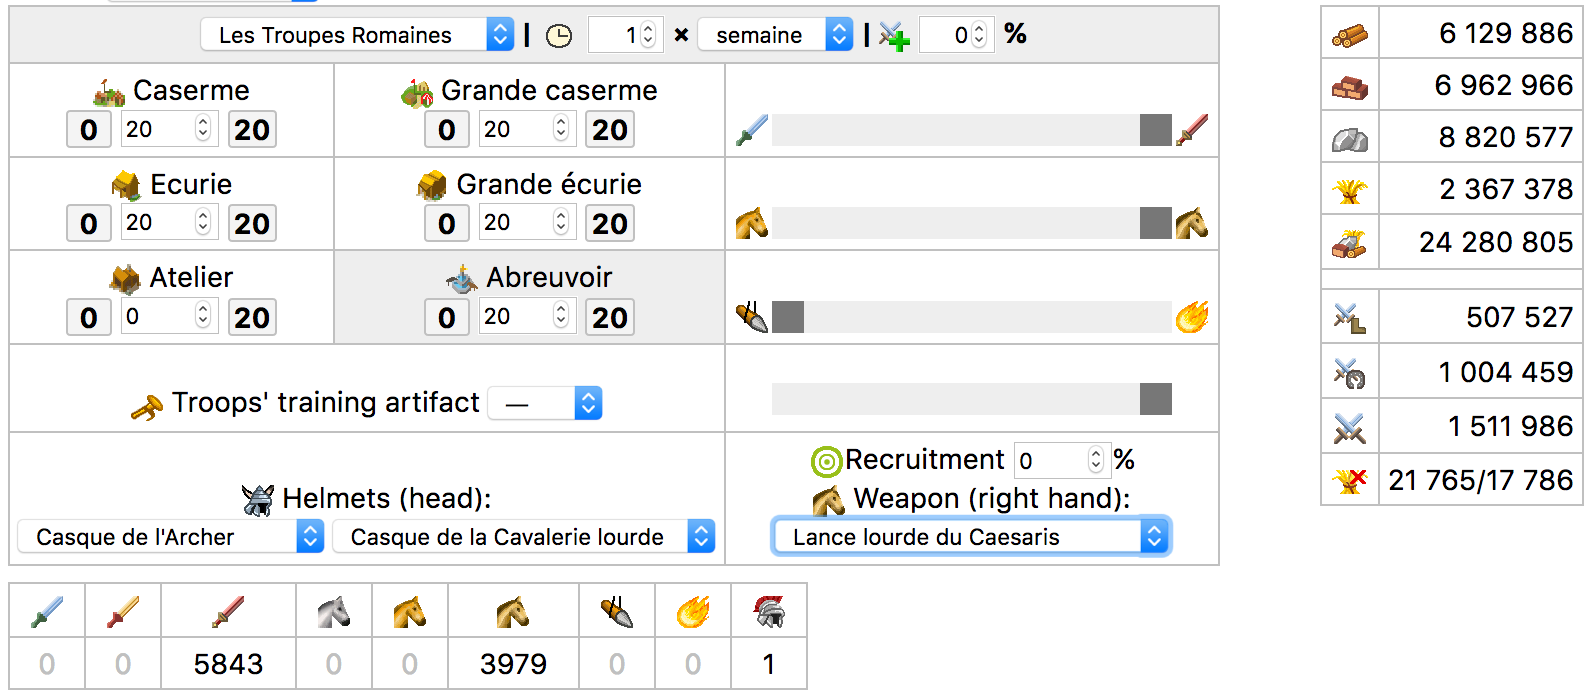1586x696 pixels.
Task: Click the wood resource logs icon
Action: 1349,36
